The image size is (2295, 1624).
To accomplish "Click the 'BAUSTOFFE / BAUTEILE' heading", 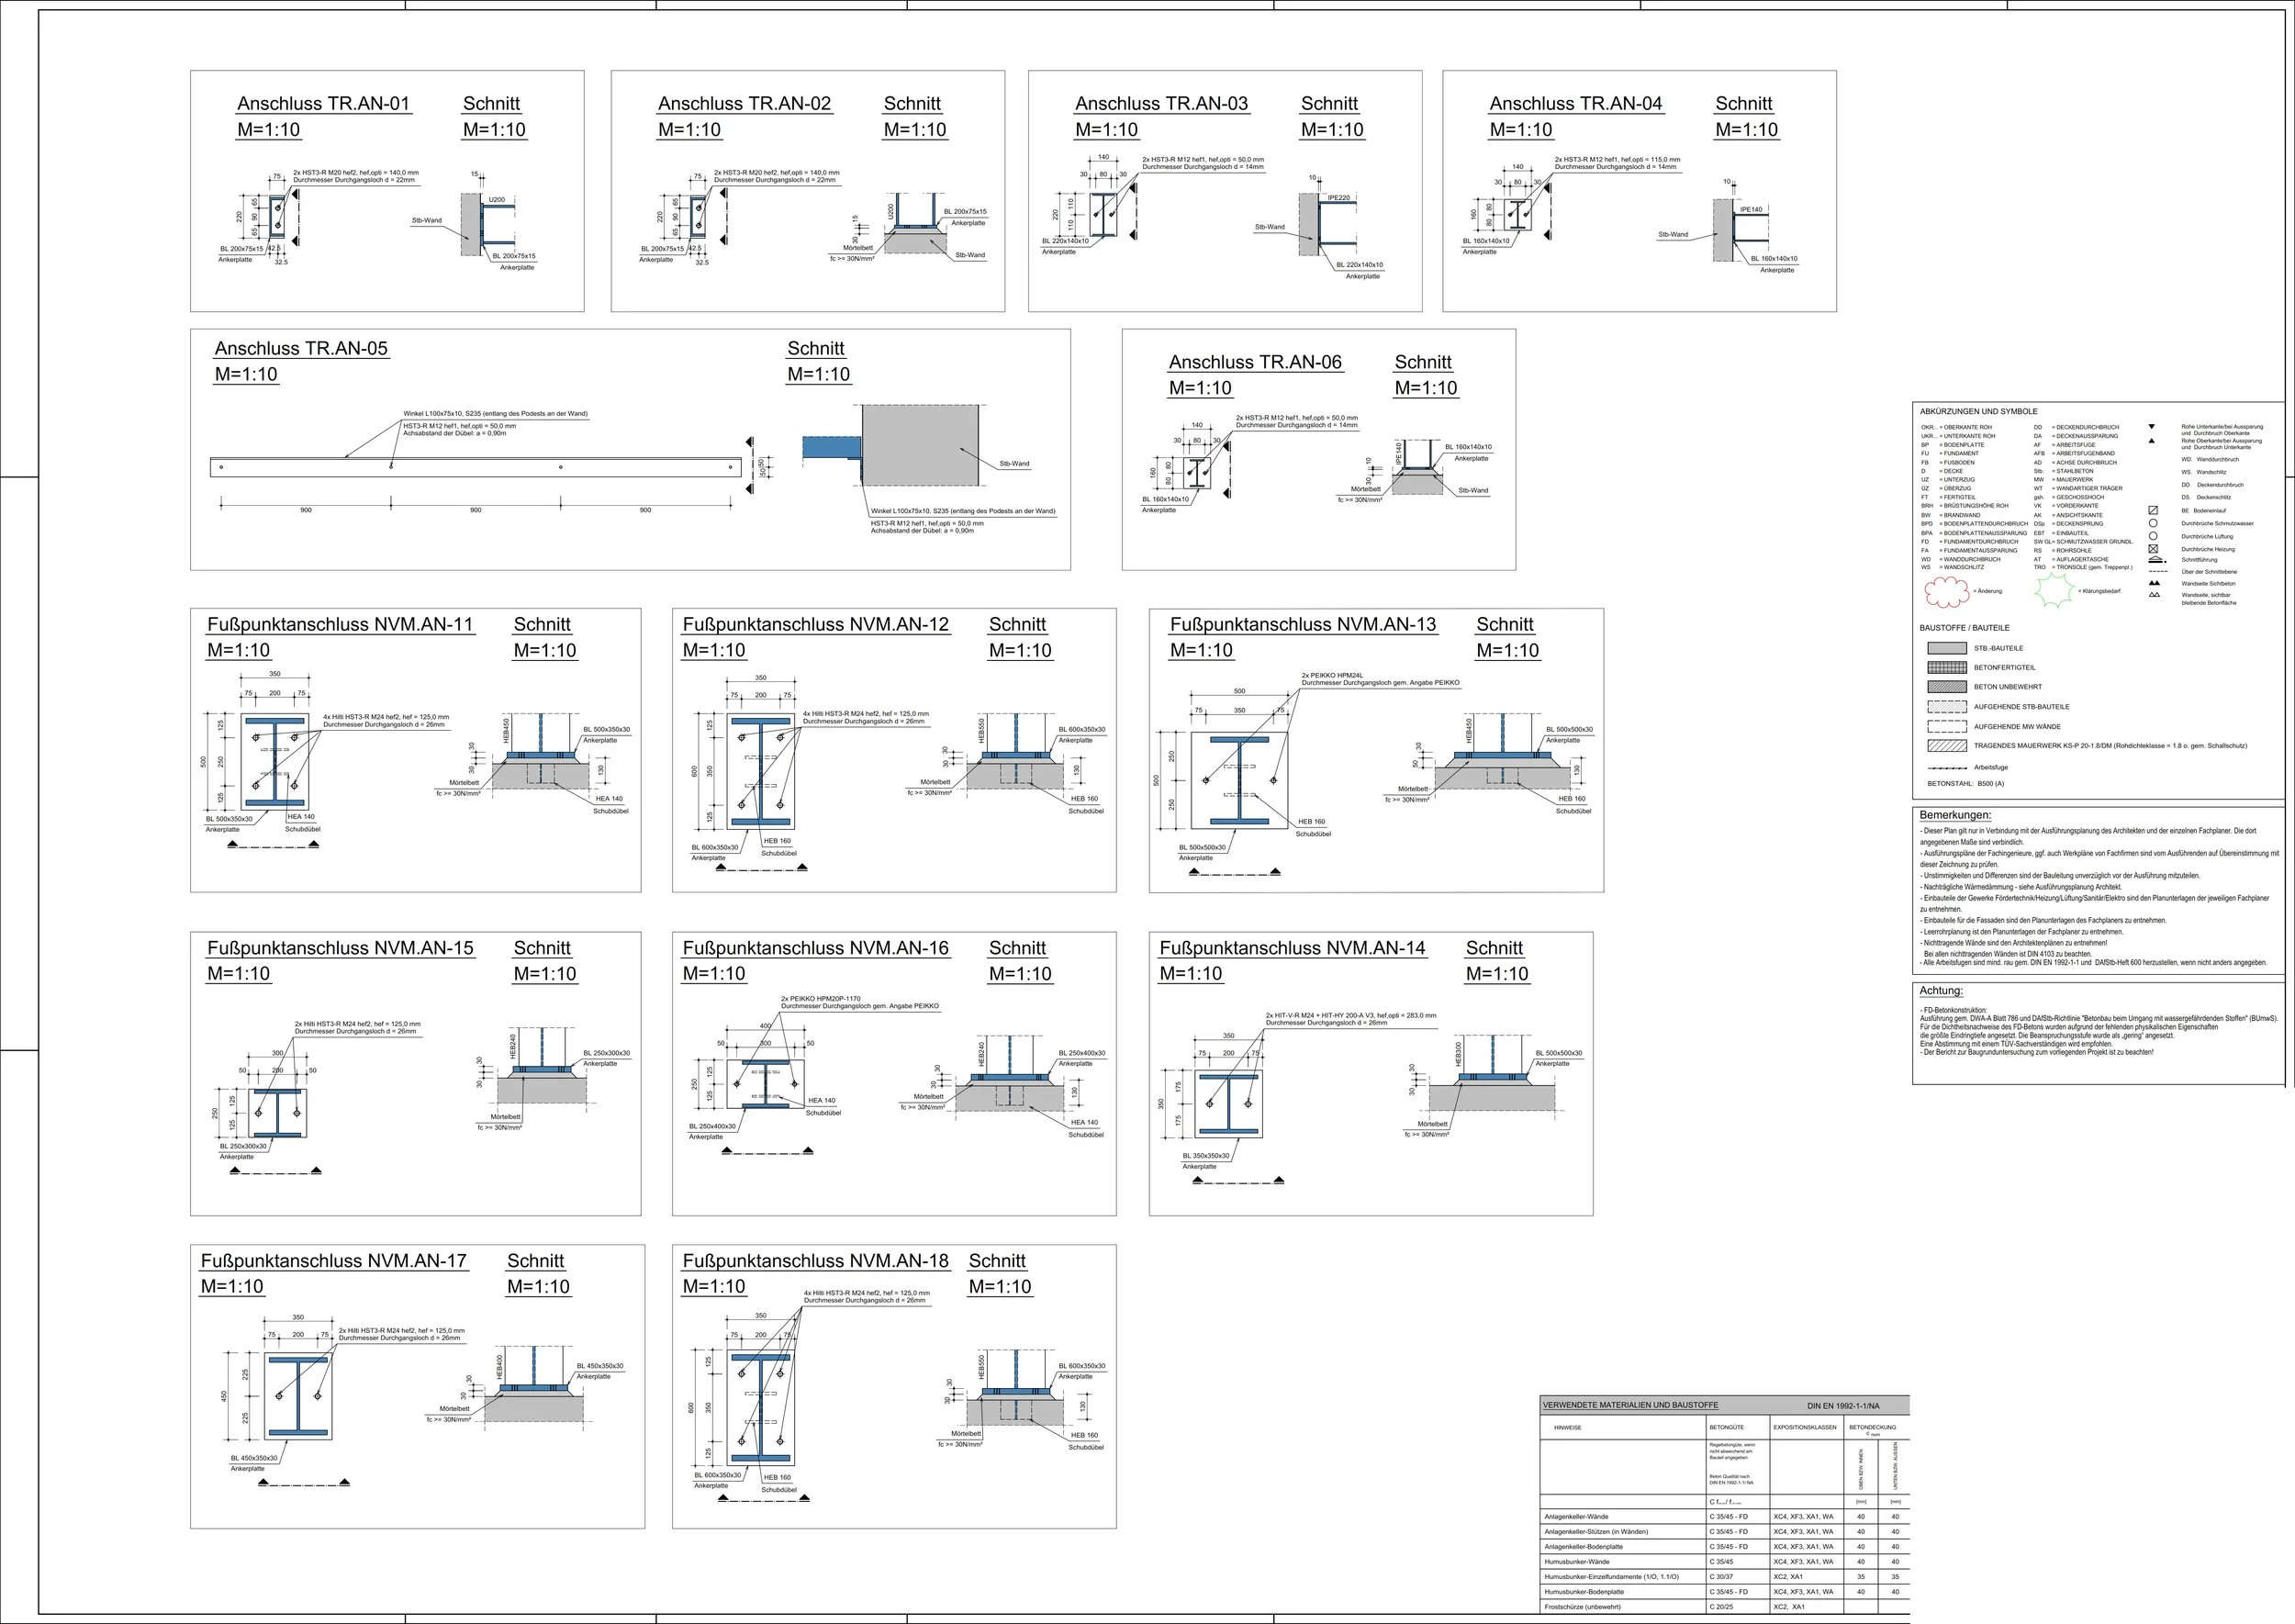I will point(1964,628).
